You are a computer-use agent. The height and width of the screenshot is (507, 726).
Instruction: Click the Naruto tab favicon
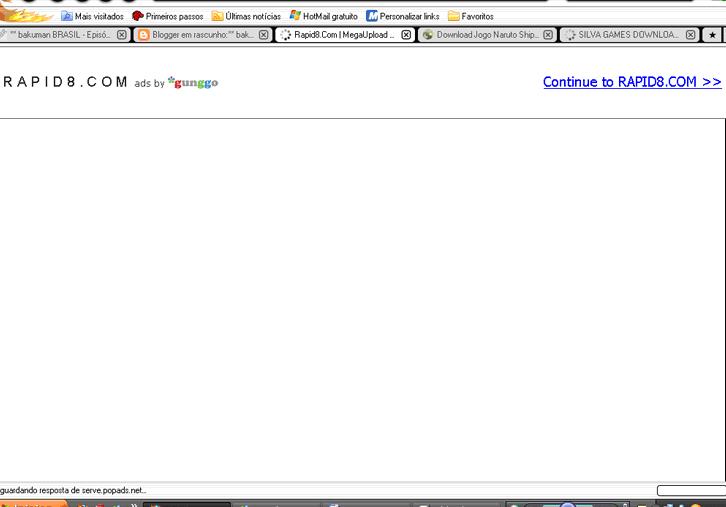click(428, 35)
